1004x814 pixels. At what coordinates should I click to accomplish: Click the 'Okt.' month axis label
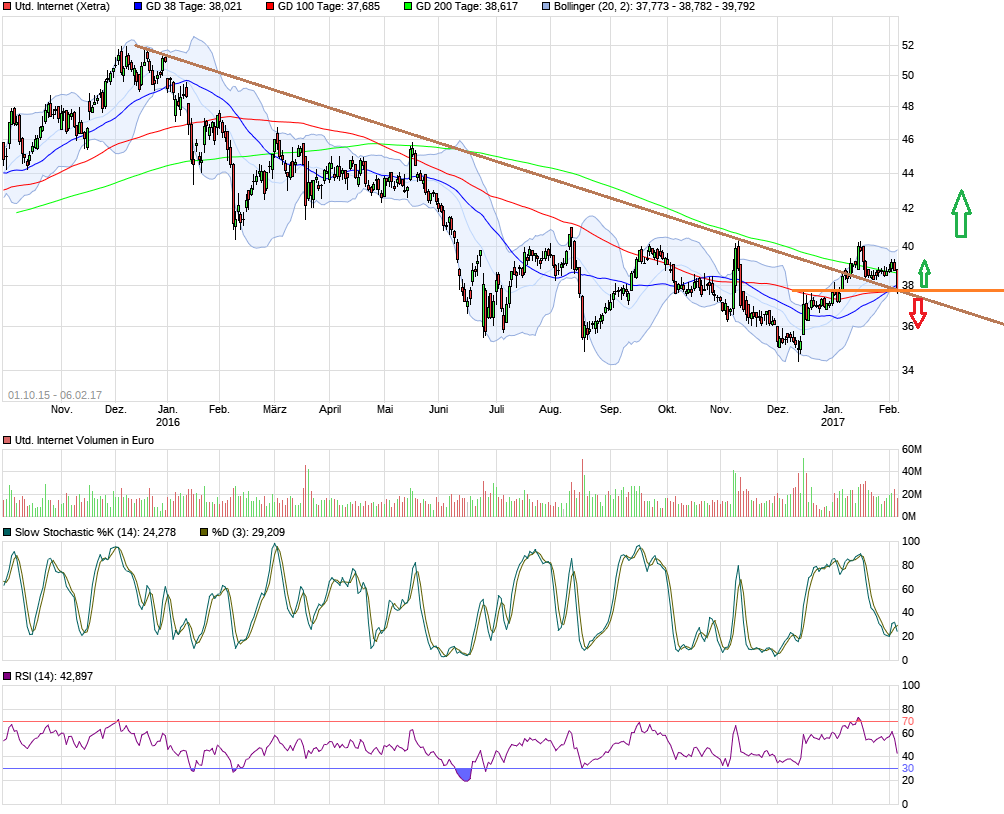[667, 410]
